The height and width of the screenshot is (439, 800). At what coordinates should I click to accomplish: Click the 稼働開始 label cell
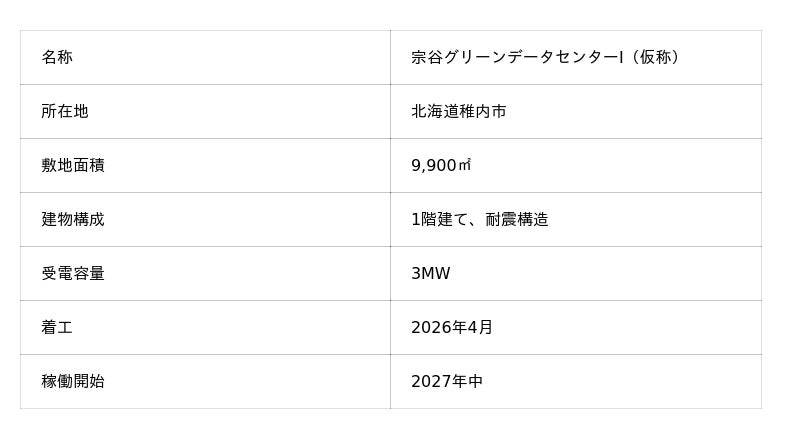coord(73,381)
